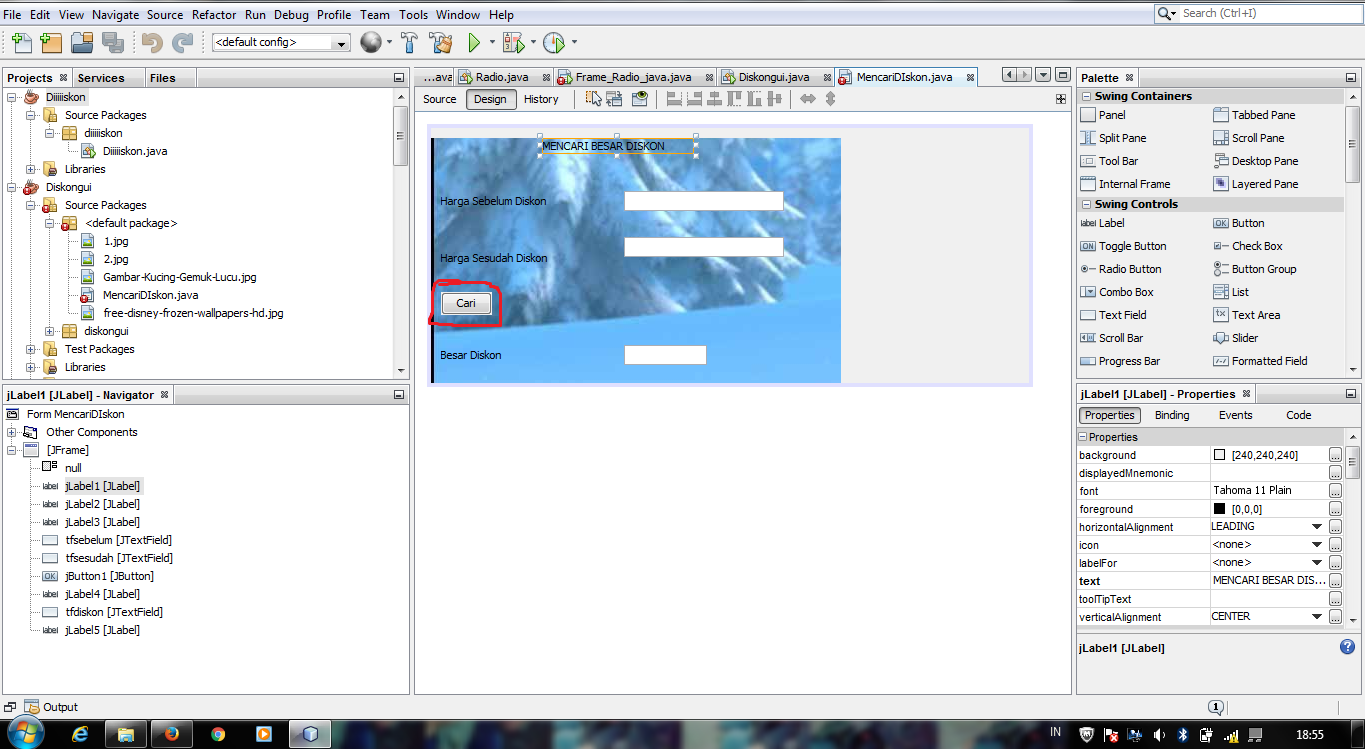Screen dimensions: 1369x751
Task: Pick Progress Bar from the palette
Action: click(x=1120, y=361)
